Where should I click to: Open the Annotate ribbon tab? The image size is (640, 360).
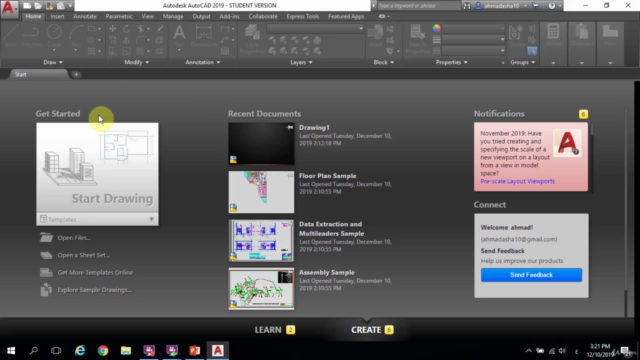coord(85,16)
